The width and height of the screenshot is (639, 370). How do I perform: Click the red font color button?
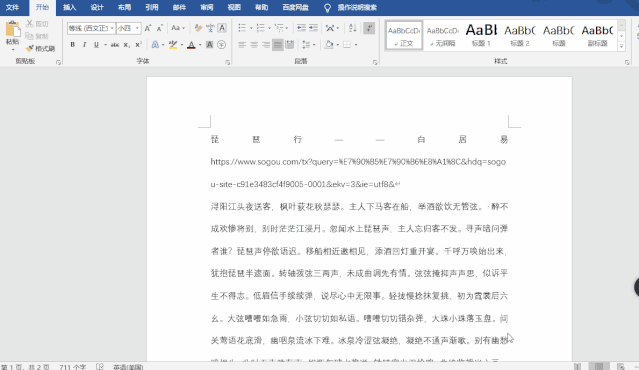pos(191,45)
